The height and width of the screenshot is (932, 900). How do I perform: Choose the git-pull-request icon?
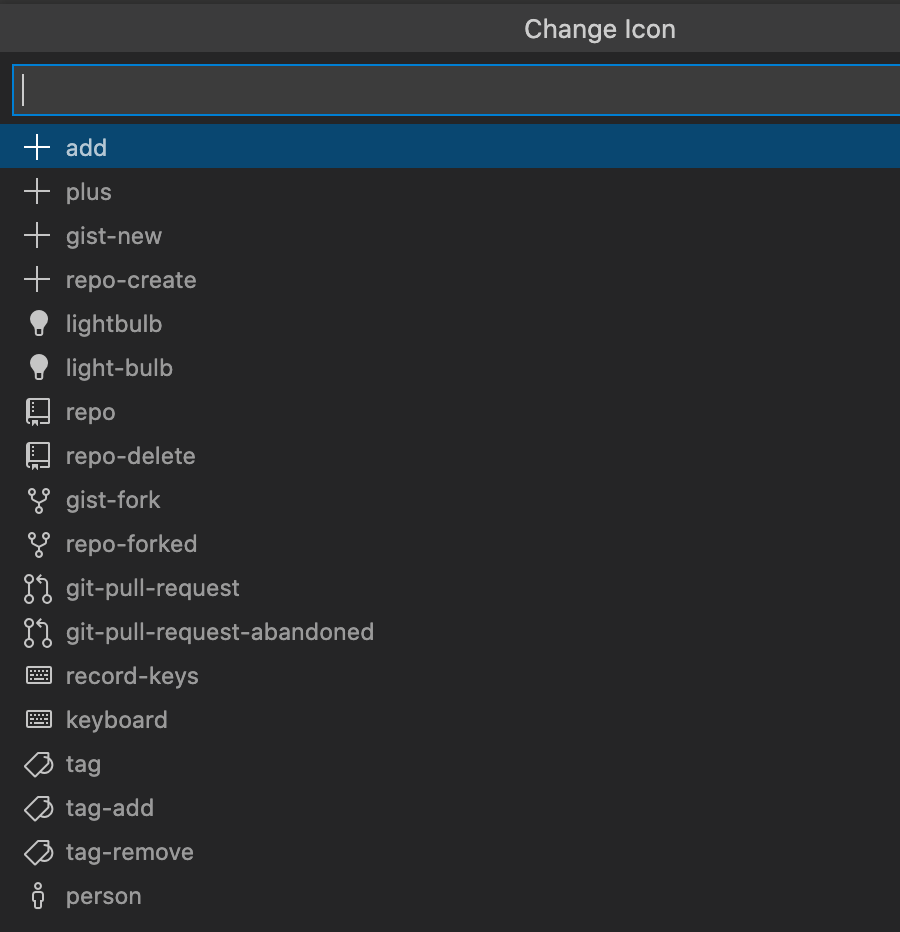tap(150, 588)
